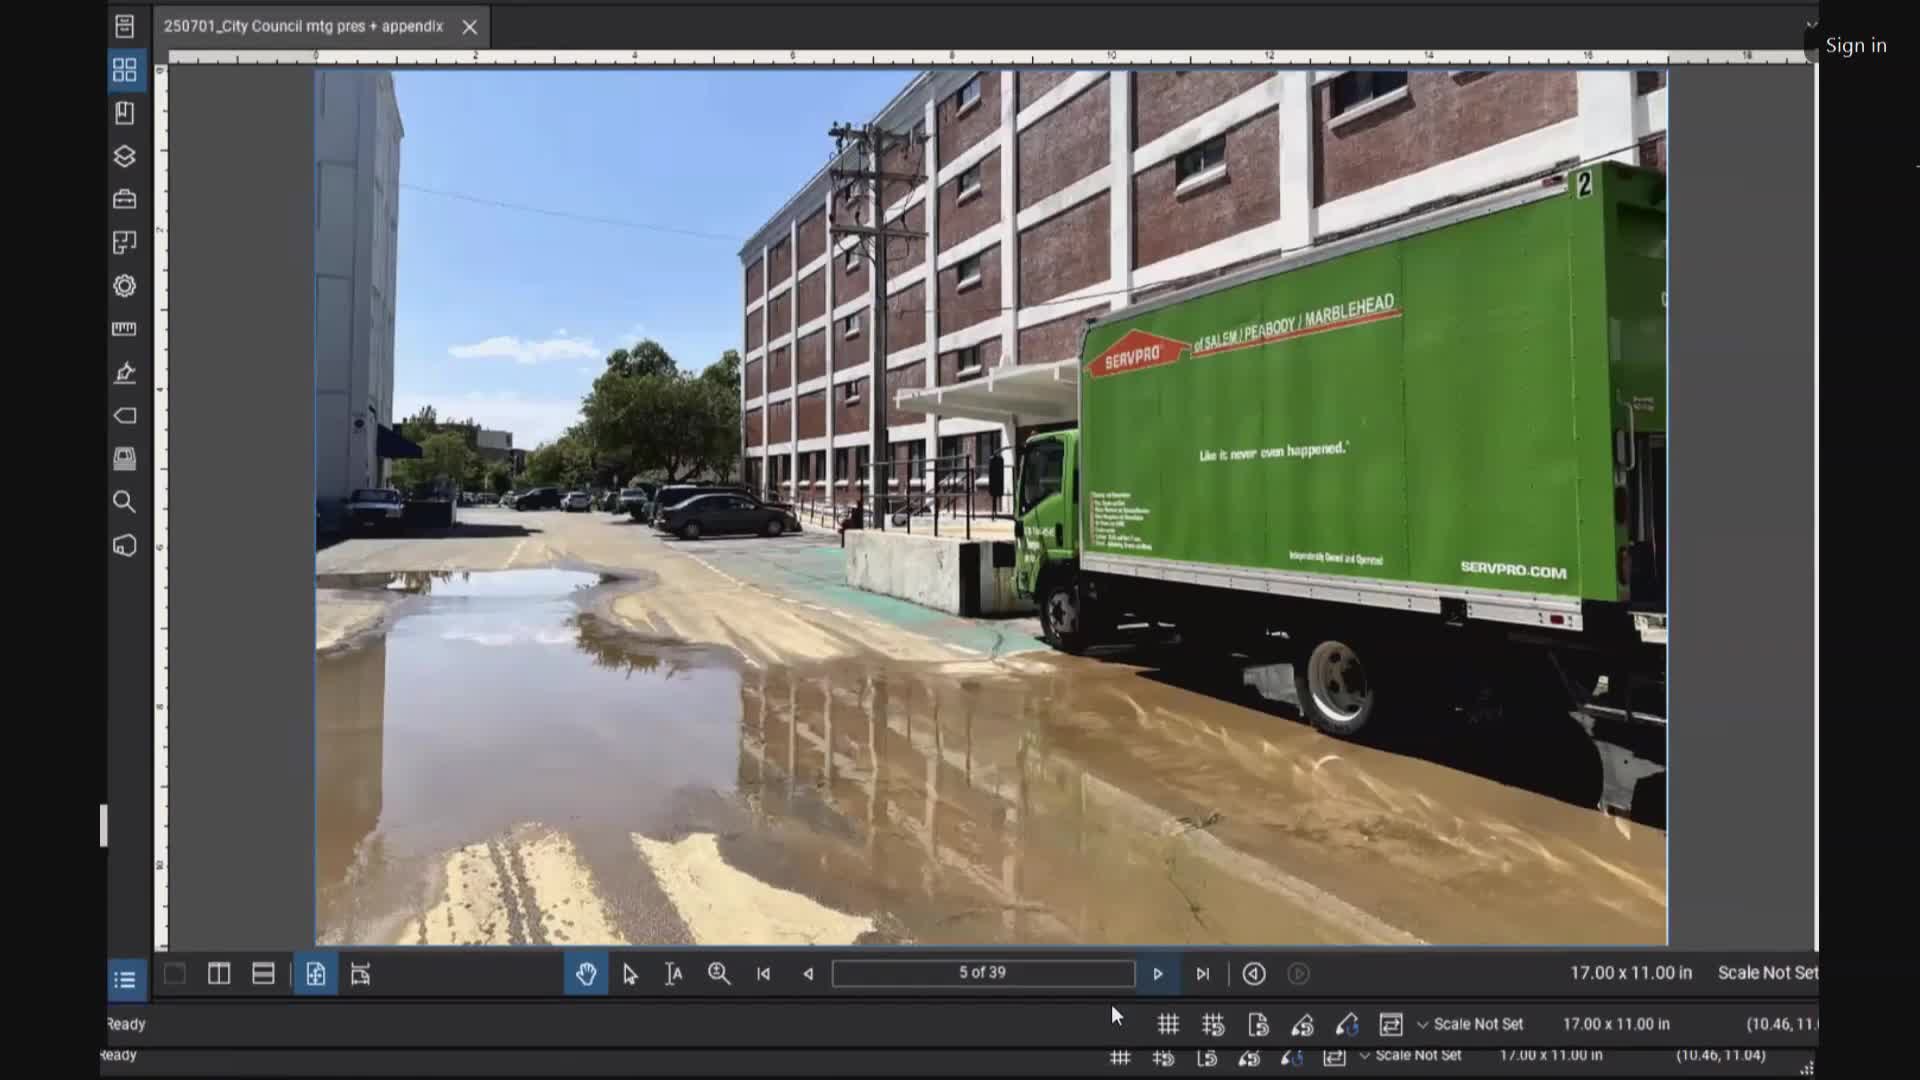Image resolution: width=1920 pixels, height=1080 pixels.
Task: Open the Bookmarks panel
Action: coord(124,113)
